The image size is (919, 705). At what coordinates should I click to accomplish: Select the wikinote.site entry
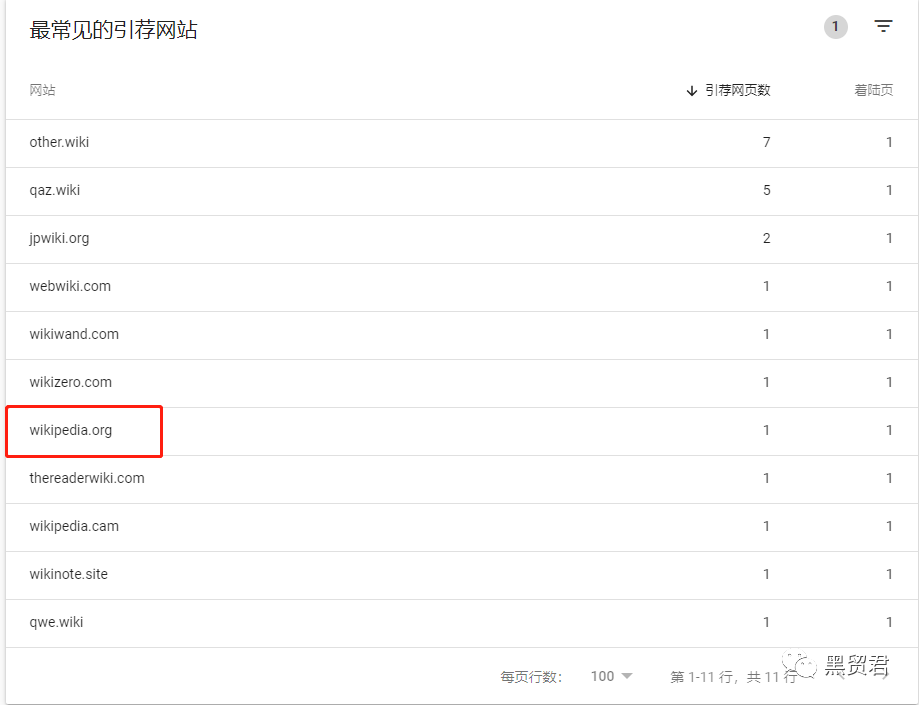(68, 574)
